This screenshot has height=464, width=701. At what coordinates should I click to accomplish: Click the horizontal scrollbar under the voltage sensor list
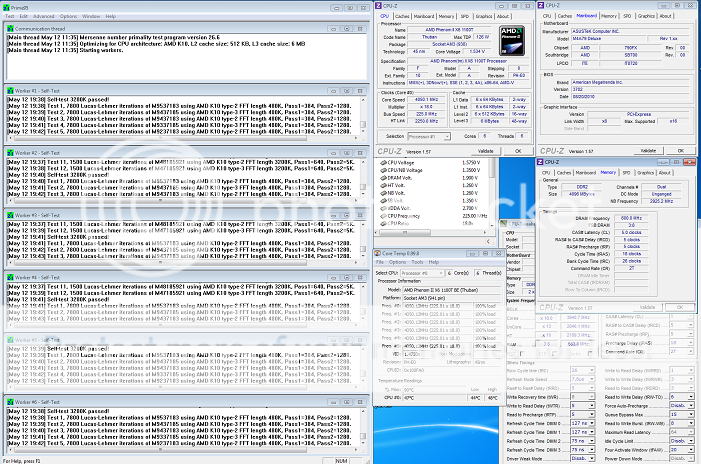431,232
